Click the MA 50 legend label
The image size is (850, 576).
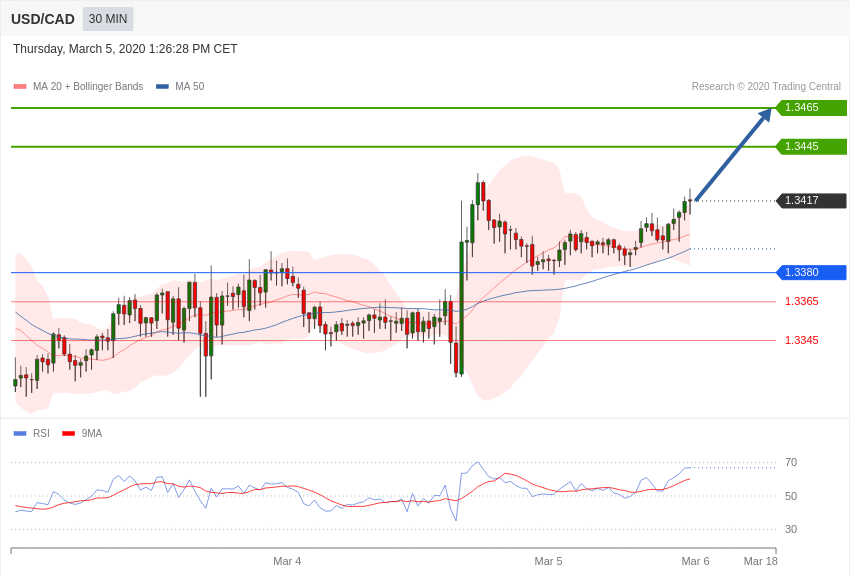190,86
